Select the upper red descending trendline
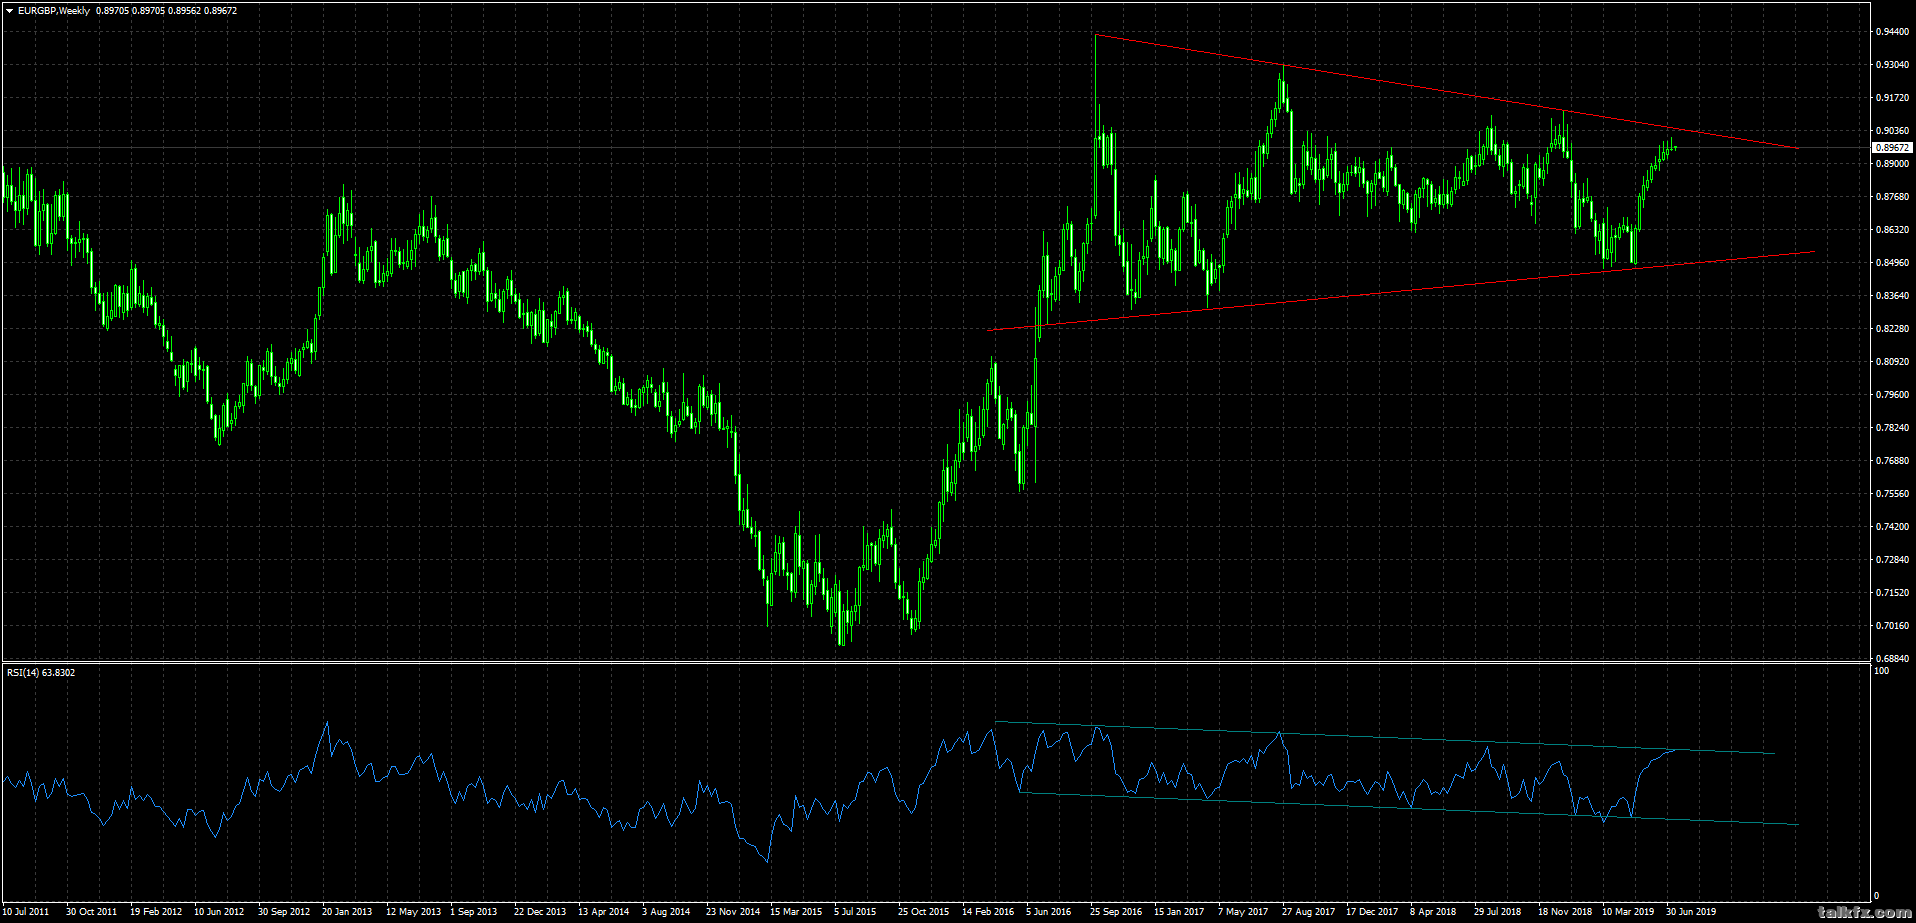The width and height of the screenshot is (1916, 923). pyautogui.click(x=1447, y=92)
